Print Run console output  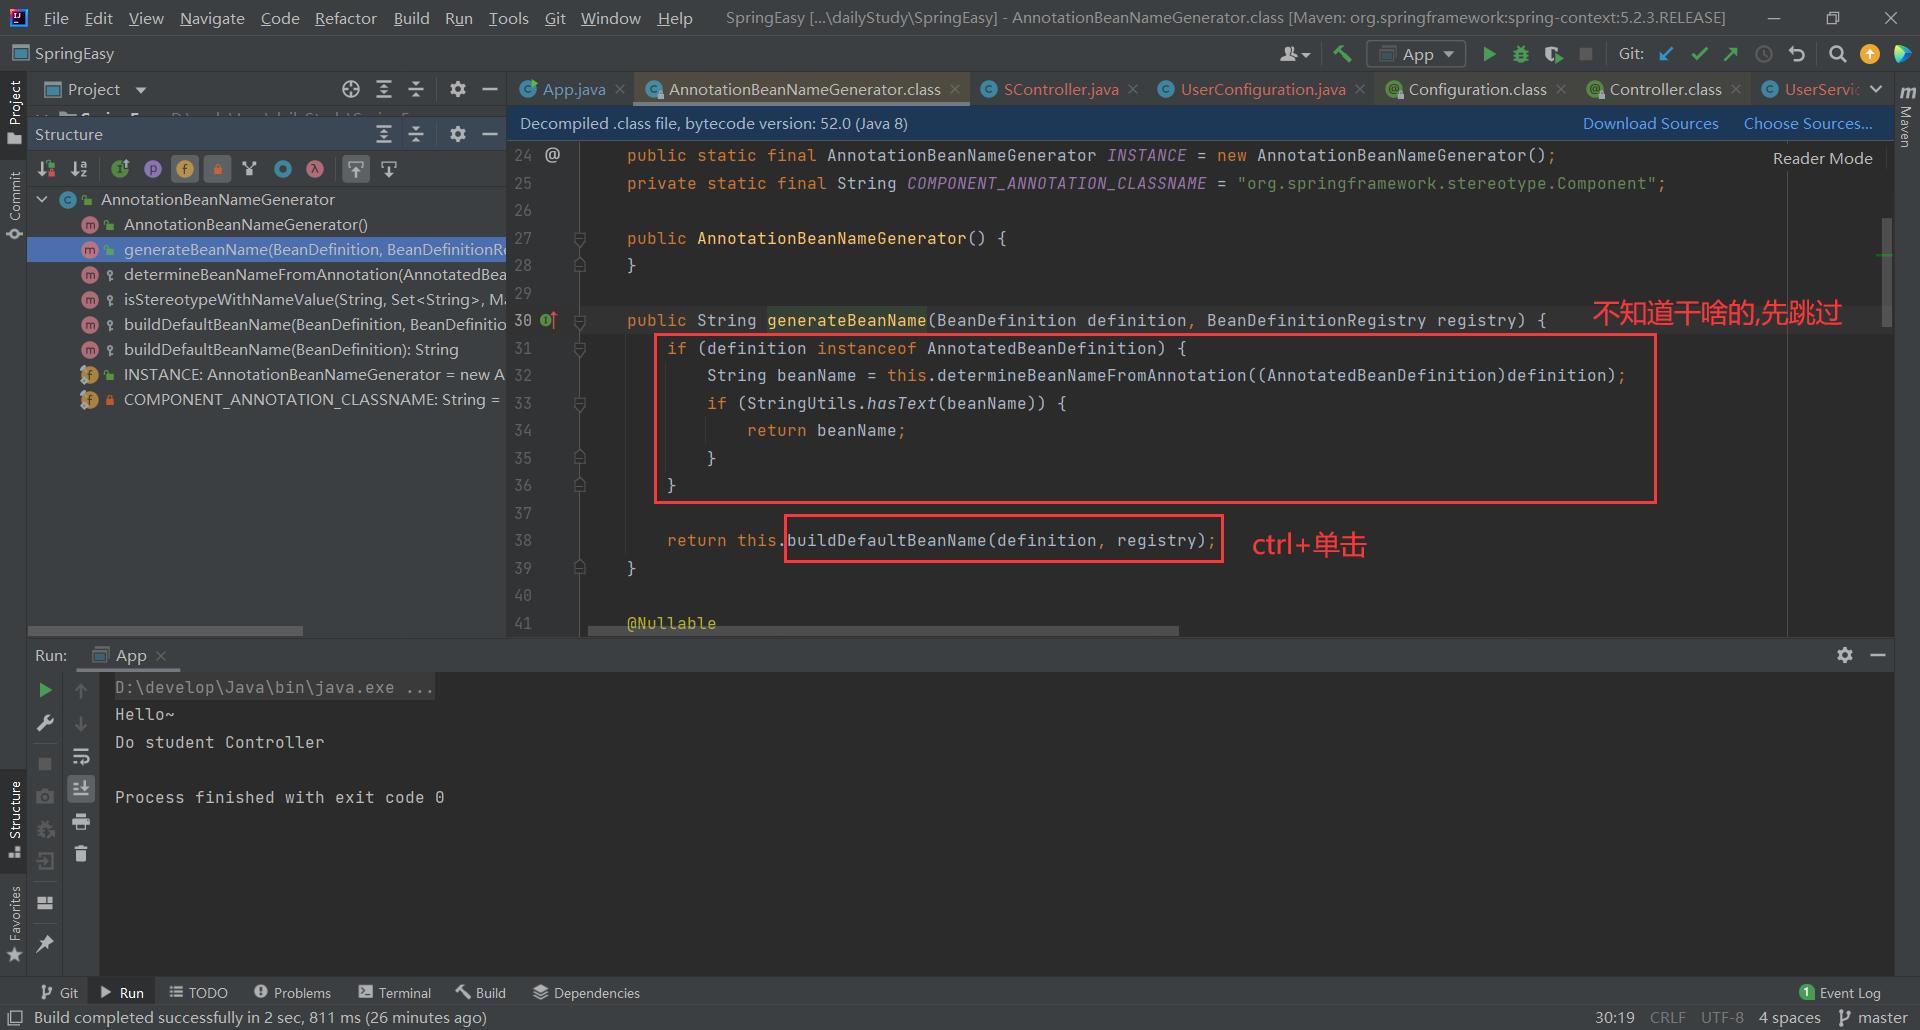pos(81,822)
